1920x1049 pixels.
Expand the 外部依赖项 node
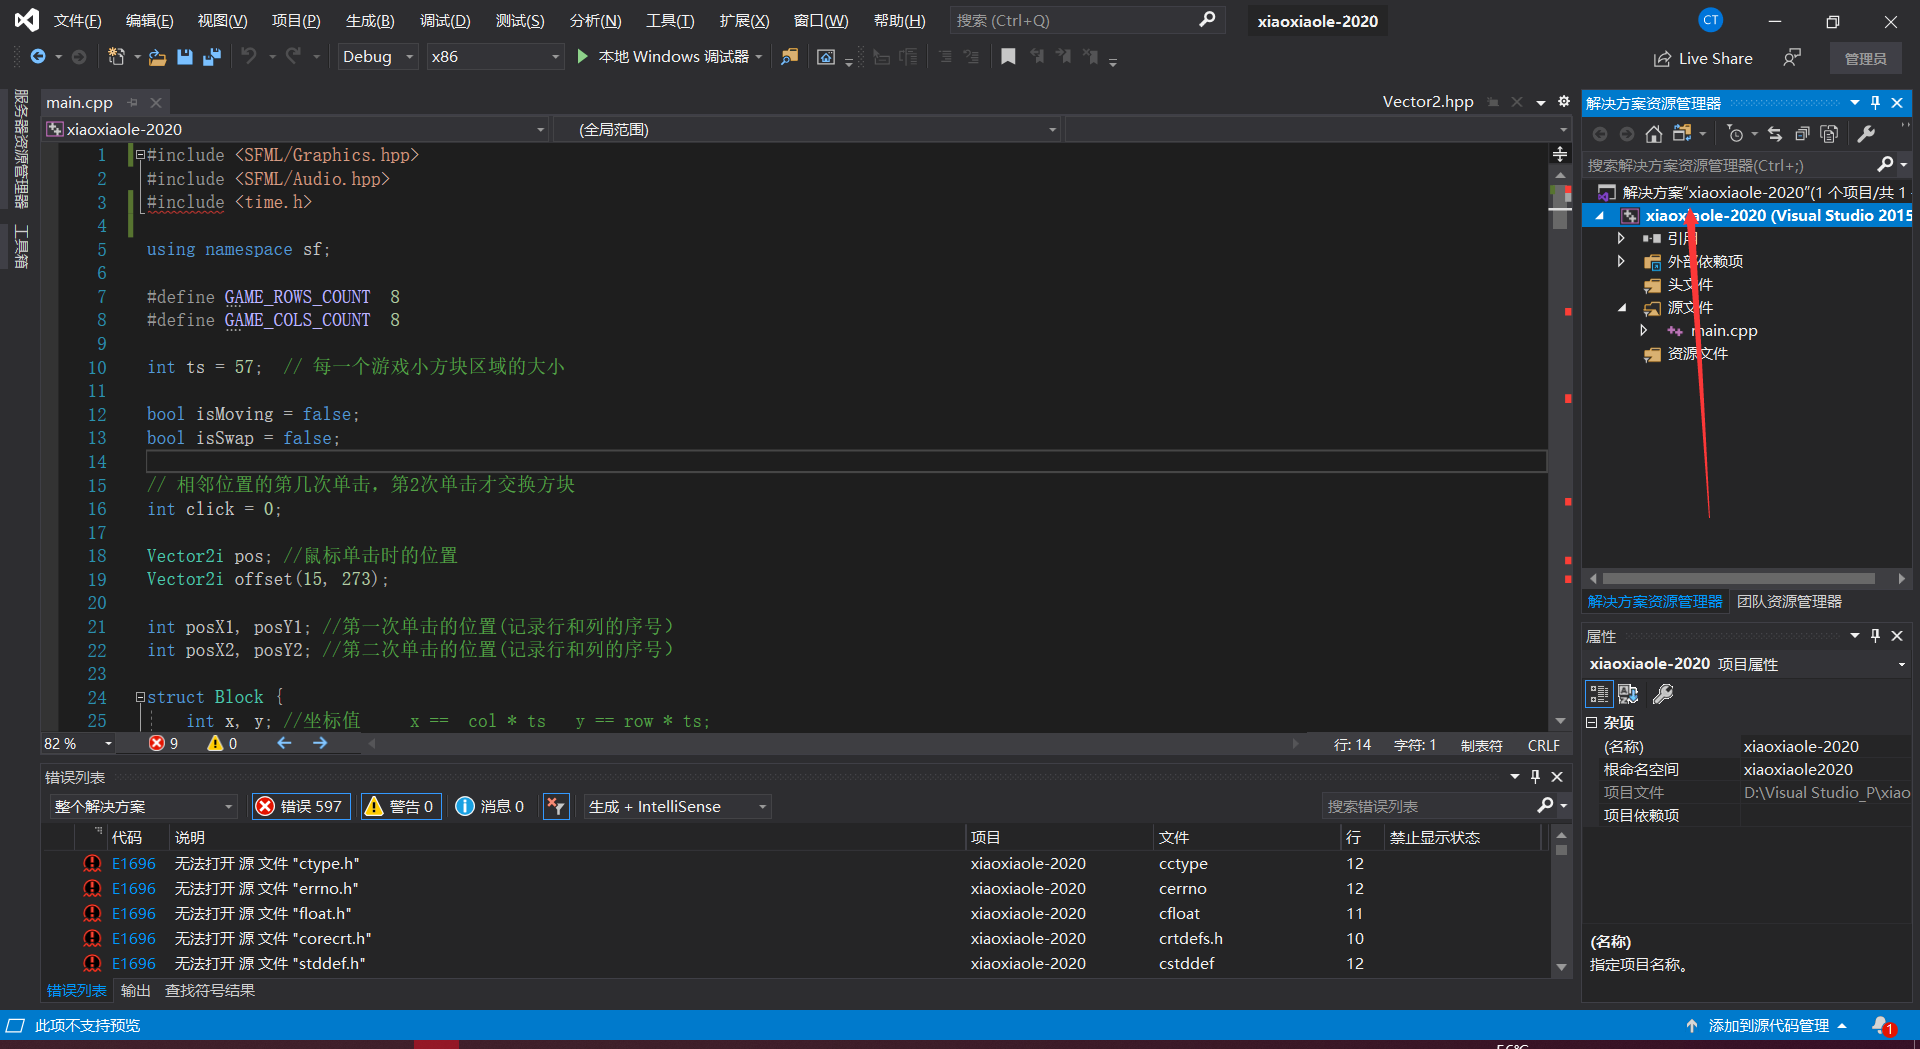1621,261
